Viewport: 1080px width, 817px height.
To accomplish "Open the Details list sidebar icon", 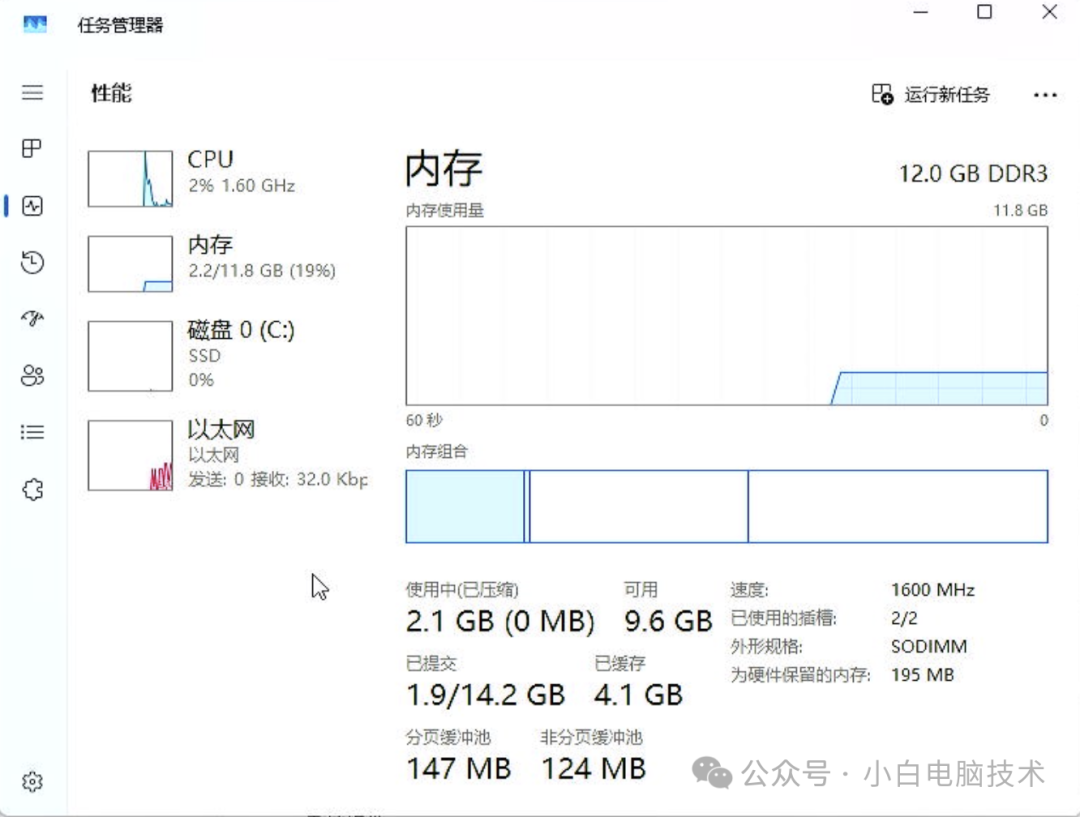I will pyautogui.click(x=32, y=432).
